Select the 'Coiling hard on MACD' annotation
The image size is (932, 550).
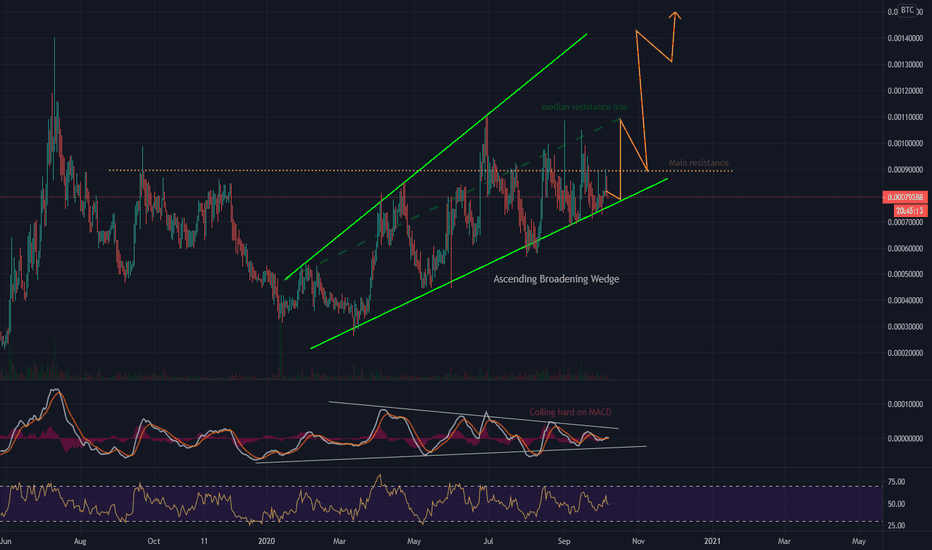click(x=570, y=412)
